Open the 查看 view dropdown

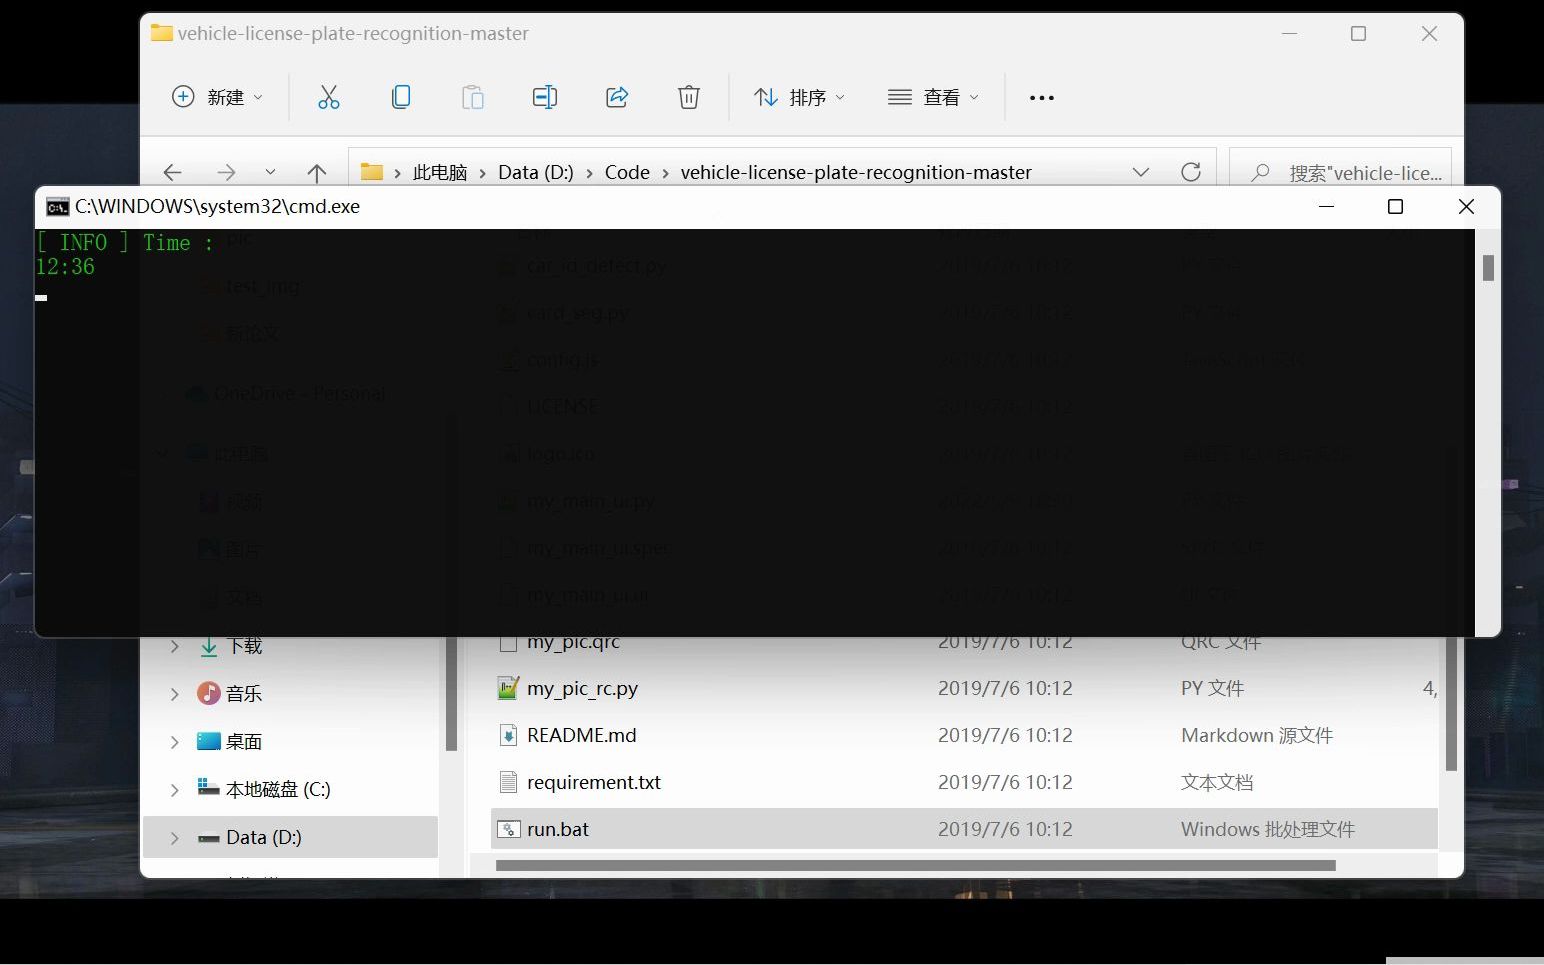(x=933, y=96)
